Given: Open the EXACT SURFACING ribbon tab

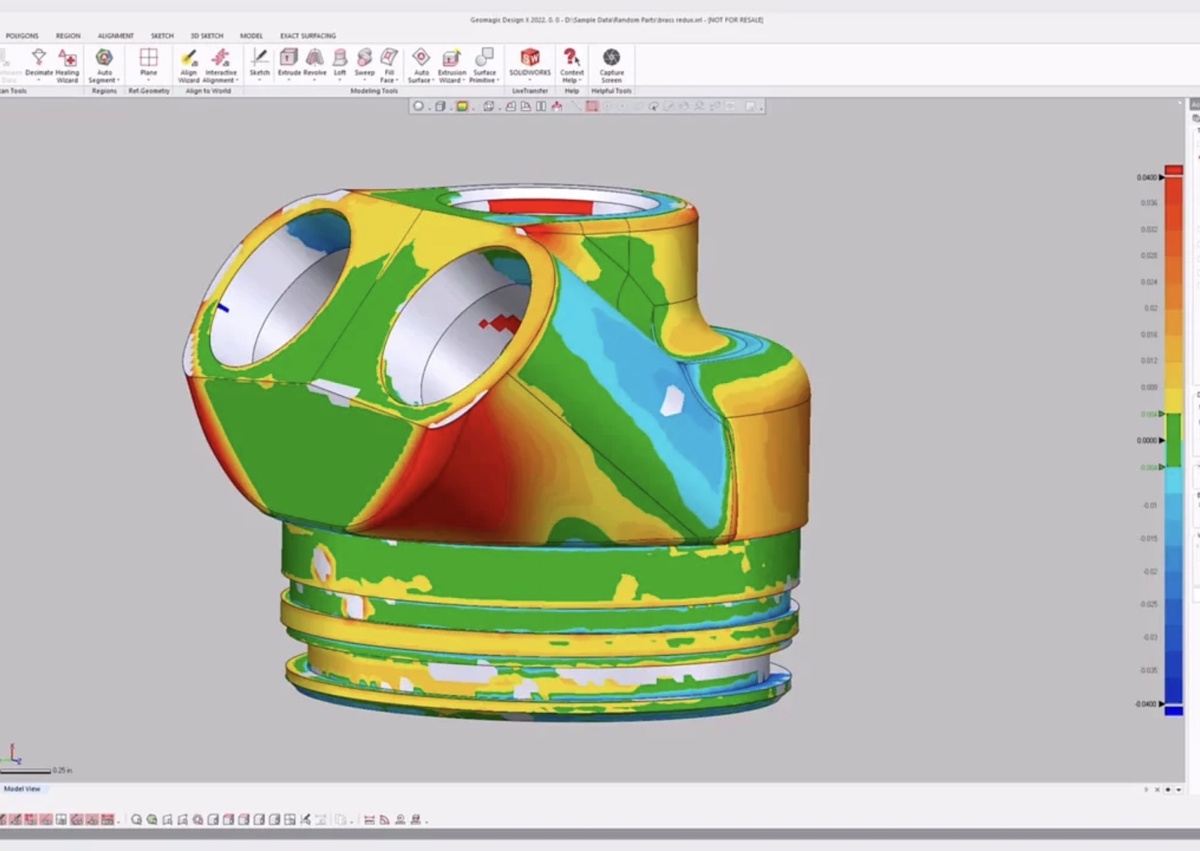Looking at the screenshot, I should pos(308,36).
